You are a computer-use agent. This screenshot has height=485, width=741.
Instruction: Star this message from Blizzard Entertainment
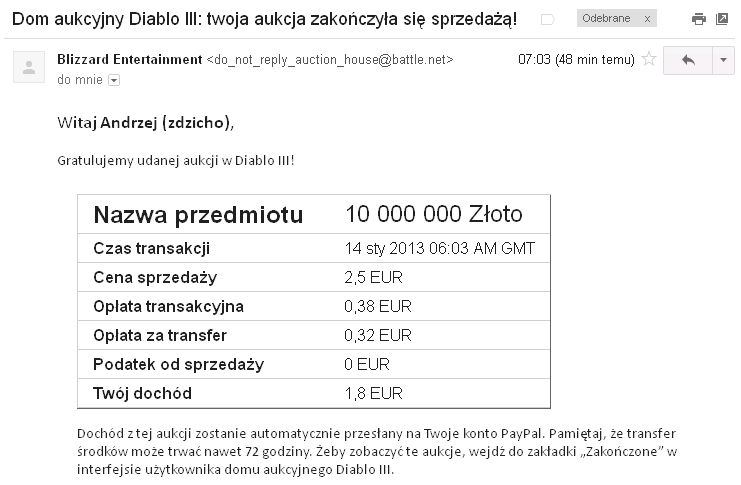[x=649, y=59]
